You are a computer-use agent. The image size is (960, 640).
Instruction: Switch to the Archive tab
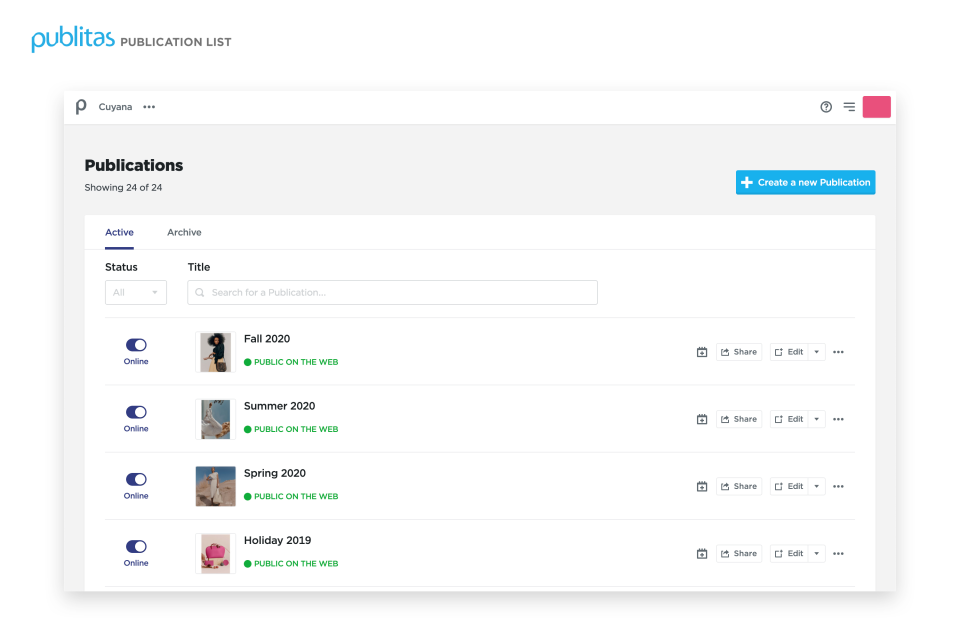pyautogui.click(x=184, y=231)
